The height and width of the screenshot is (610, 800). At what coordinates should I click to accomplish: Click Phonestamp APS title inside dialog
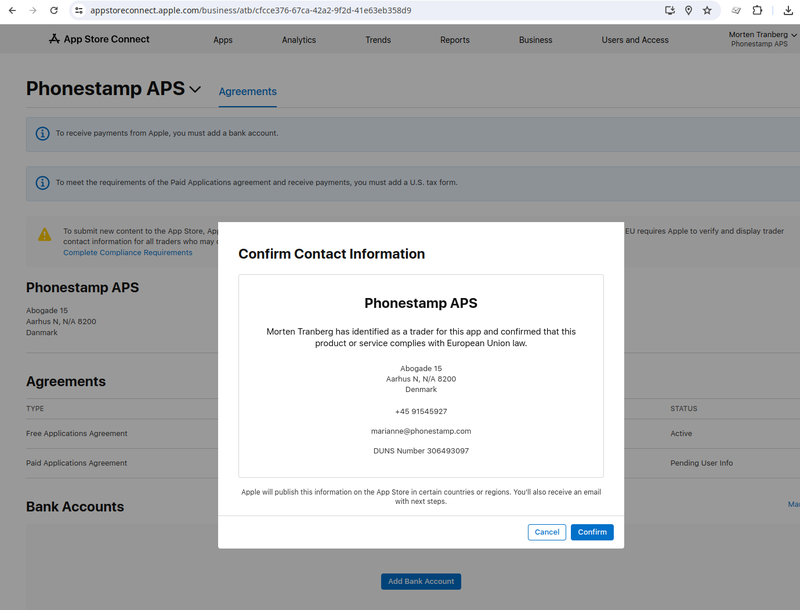421,303
